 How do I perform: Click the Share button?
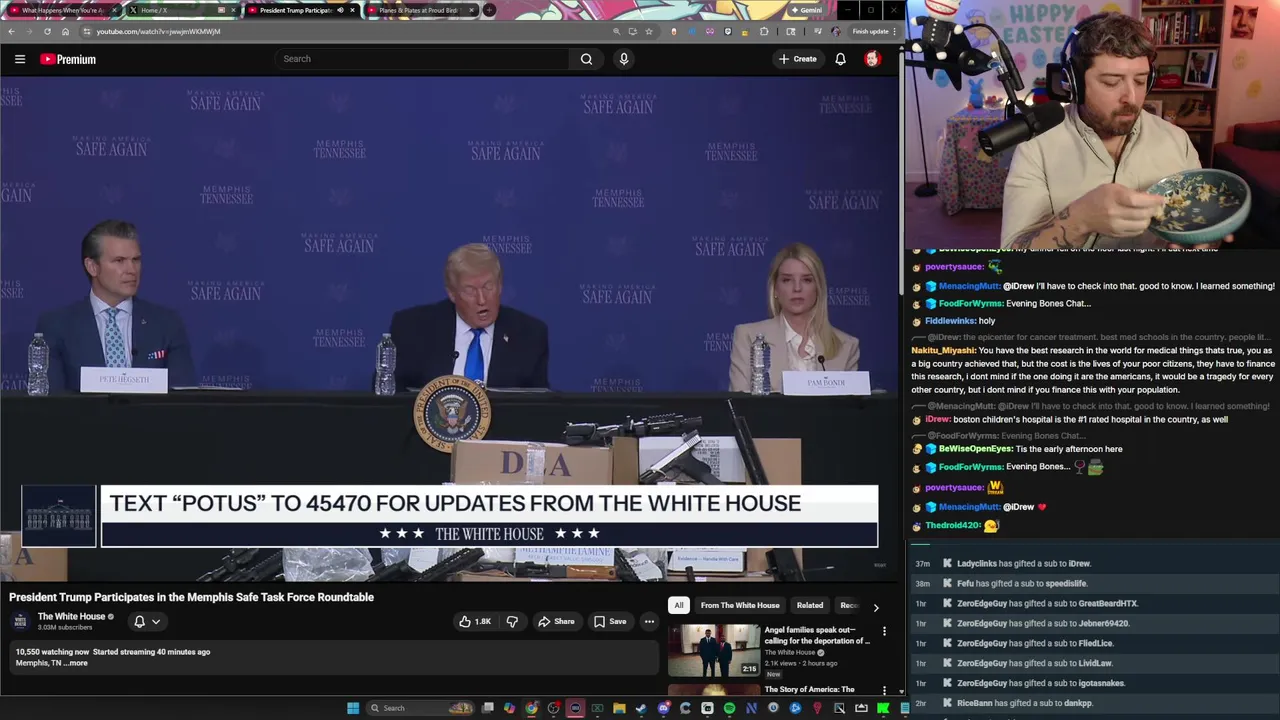pyautogui.click(x=556, y=621)
